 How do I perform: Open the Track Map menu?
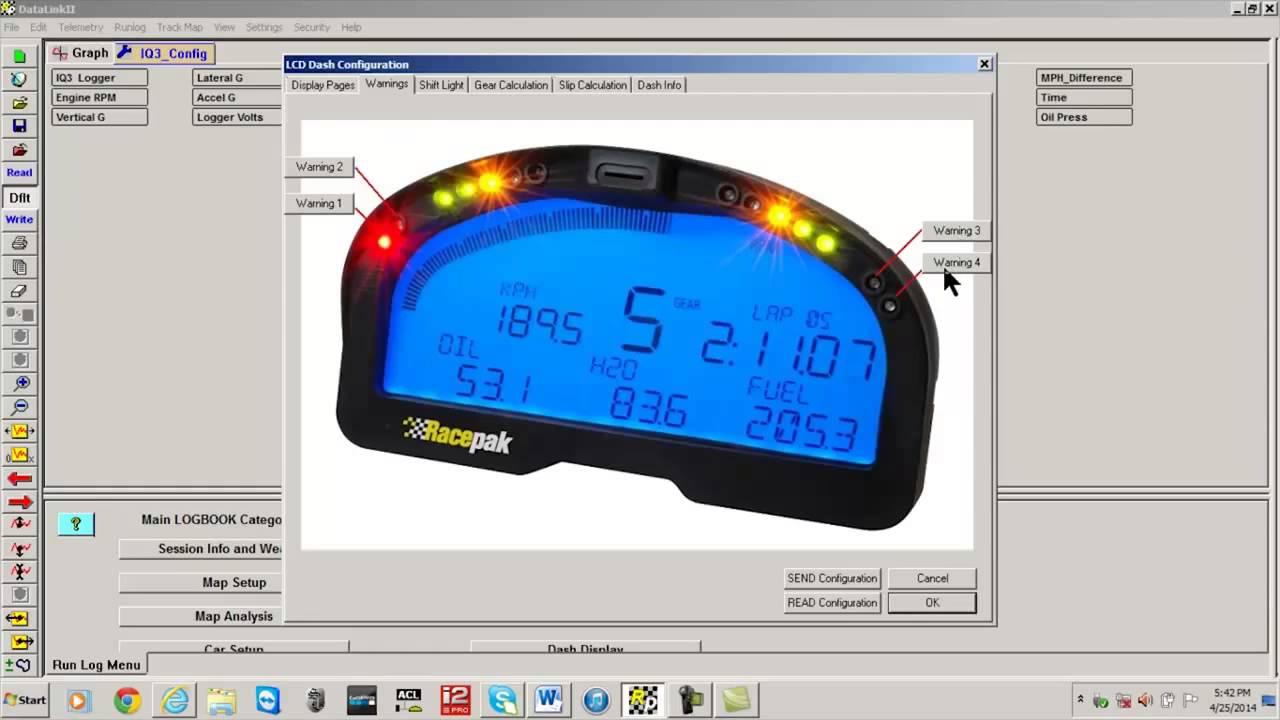pos(180,27)
